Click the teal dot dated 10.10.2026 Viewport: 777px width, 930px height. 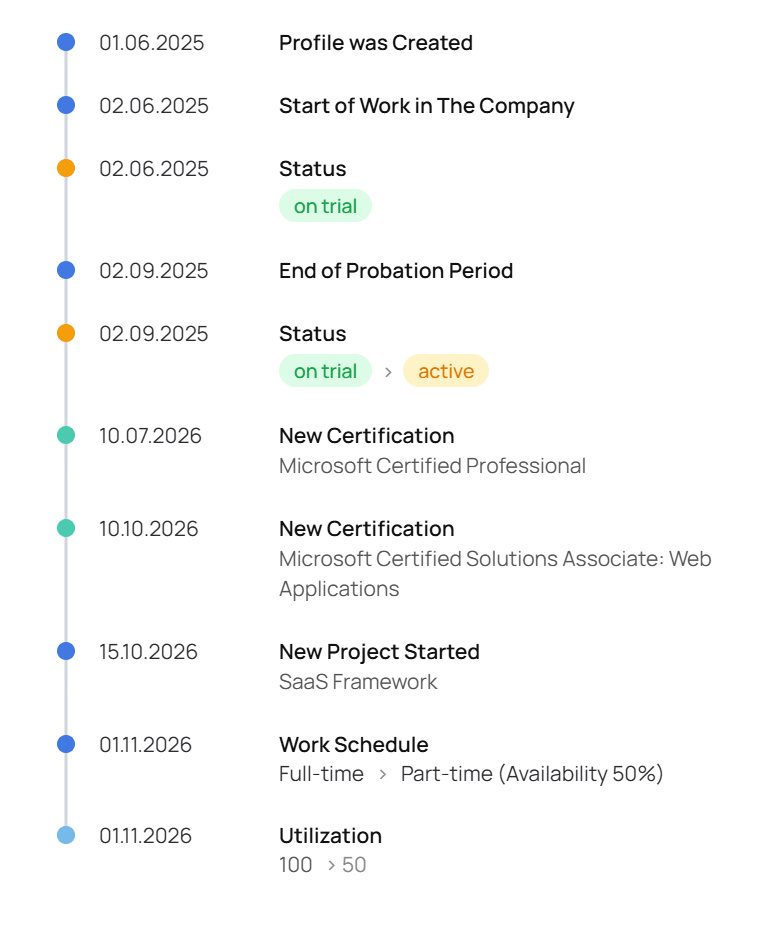coord(66,528)
